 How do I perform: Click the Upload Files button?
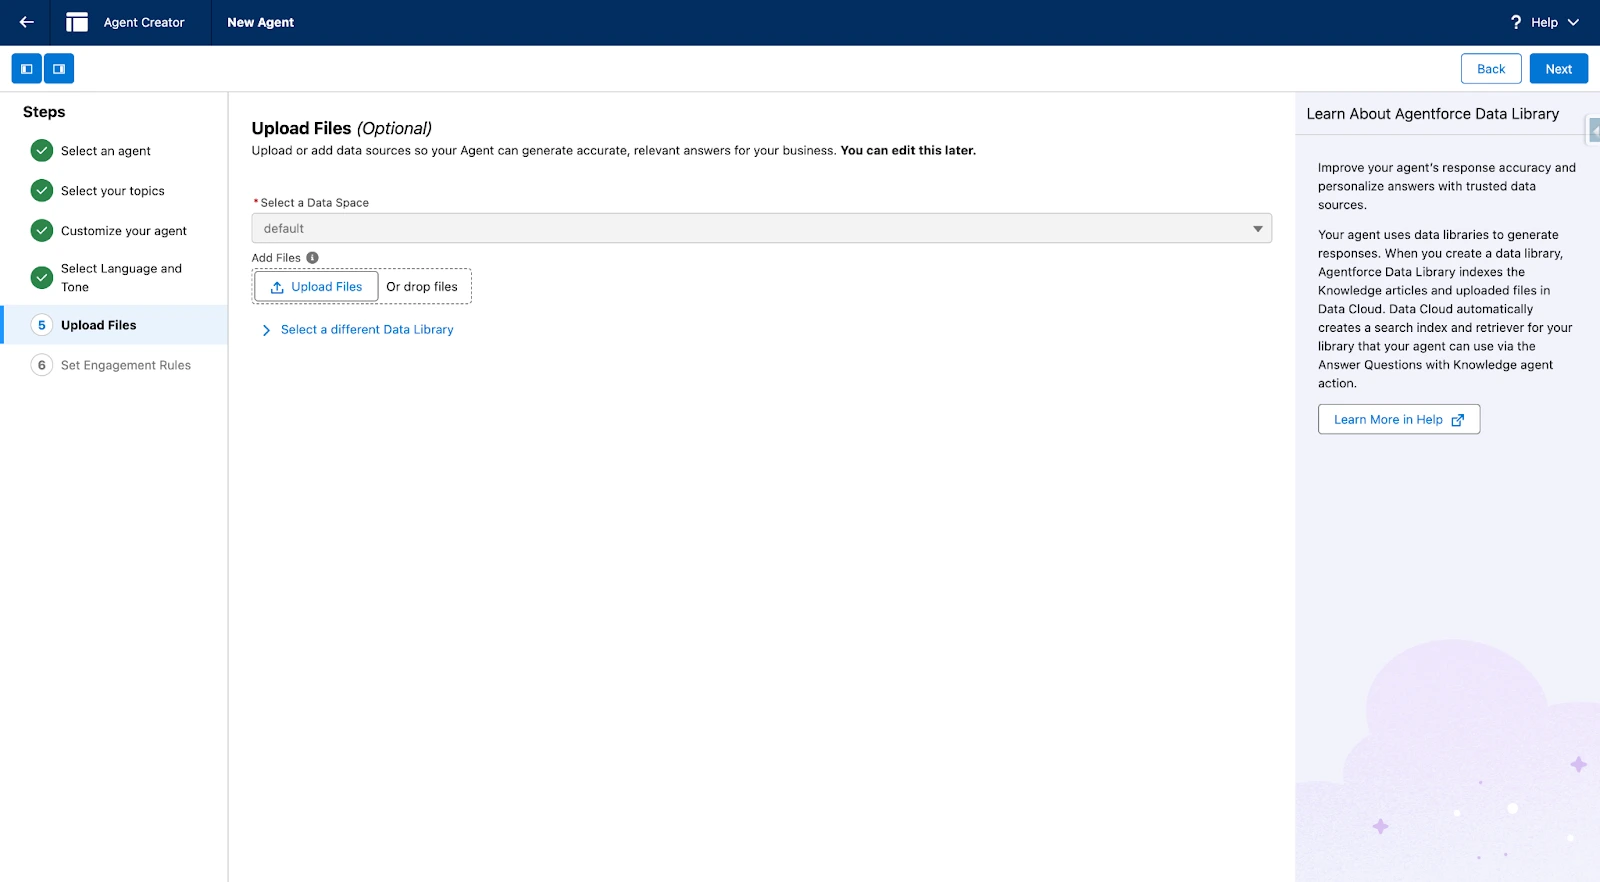(x=316, y=286)
